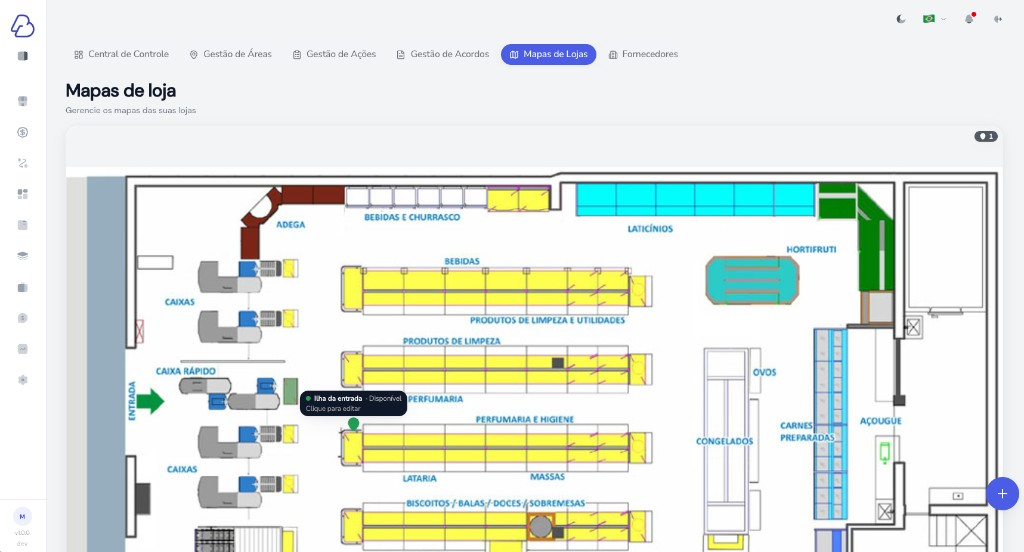Click the pin counter badge showing 1
1024x552 pixels.
pyautogui.click(x=986, y=137)
